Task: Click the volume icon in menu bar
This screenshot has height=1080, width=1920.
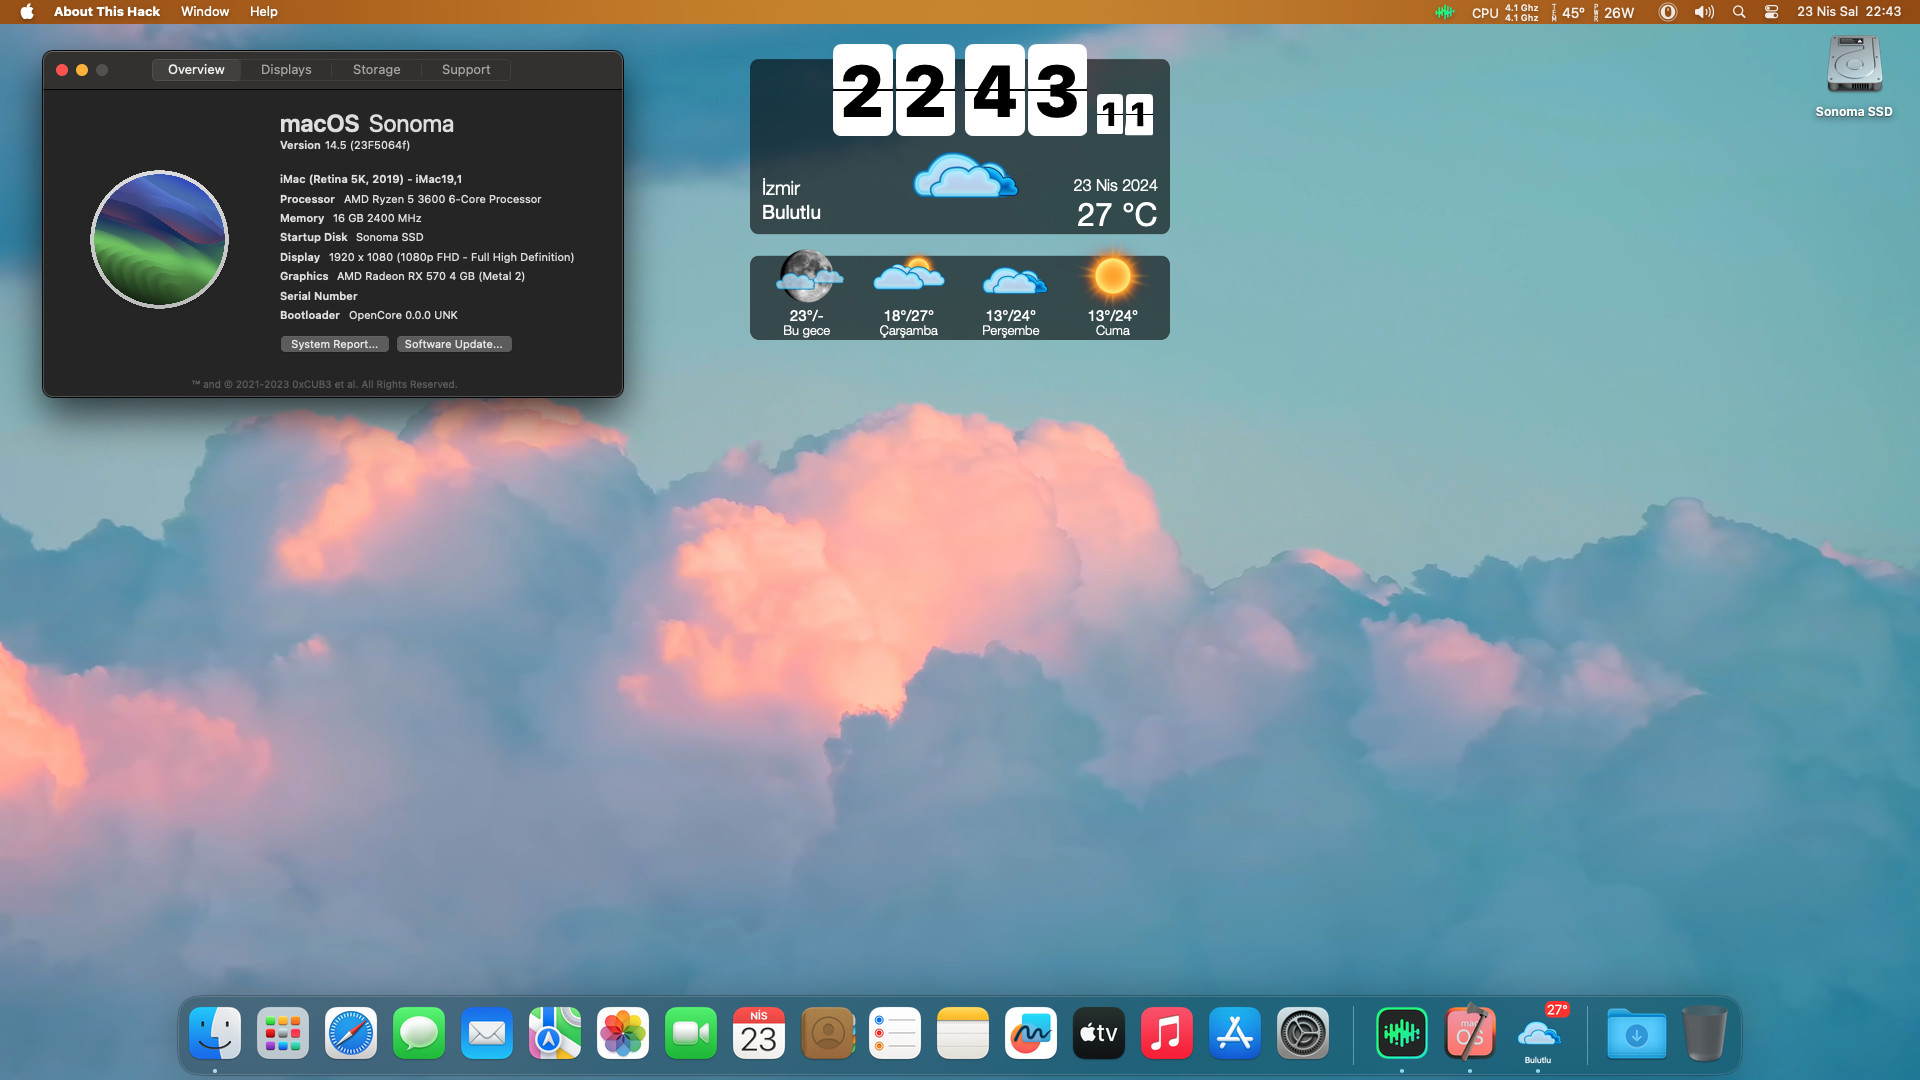Action: click(x=1704, y=12)
